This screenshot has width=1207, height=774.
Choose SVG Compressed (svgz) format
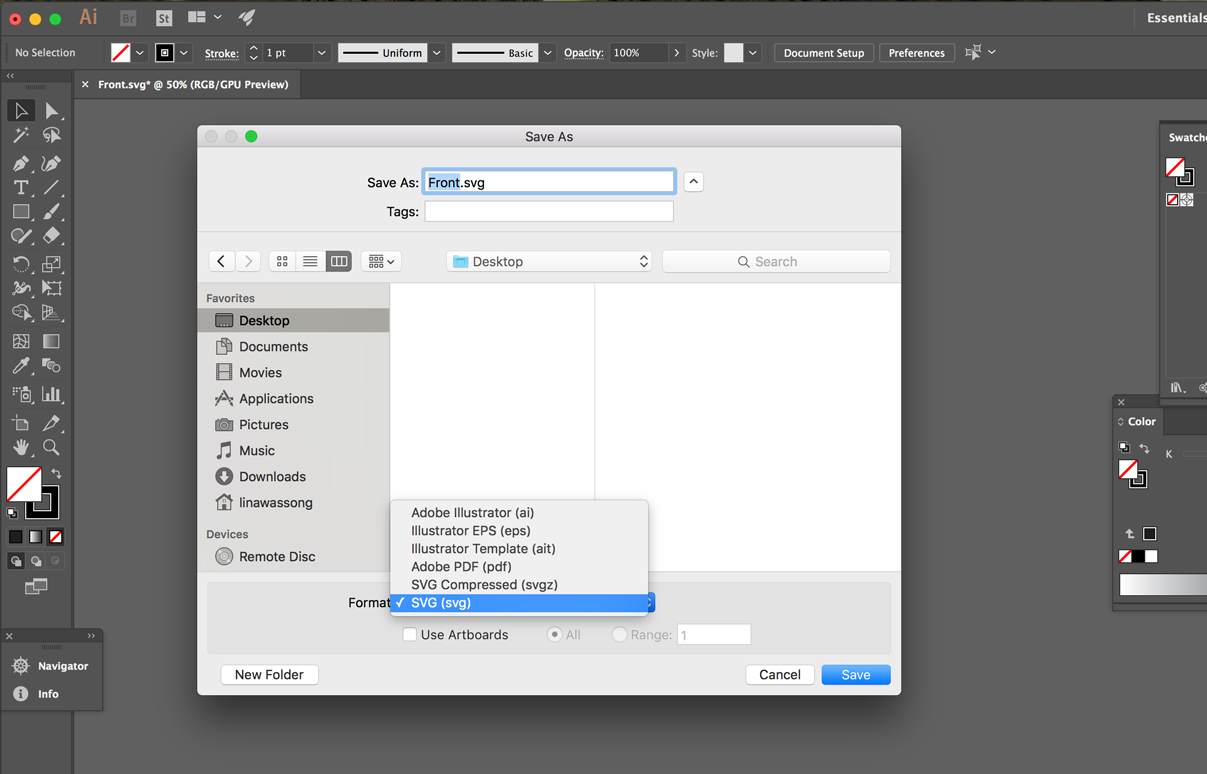pos(519,585)
